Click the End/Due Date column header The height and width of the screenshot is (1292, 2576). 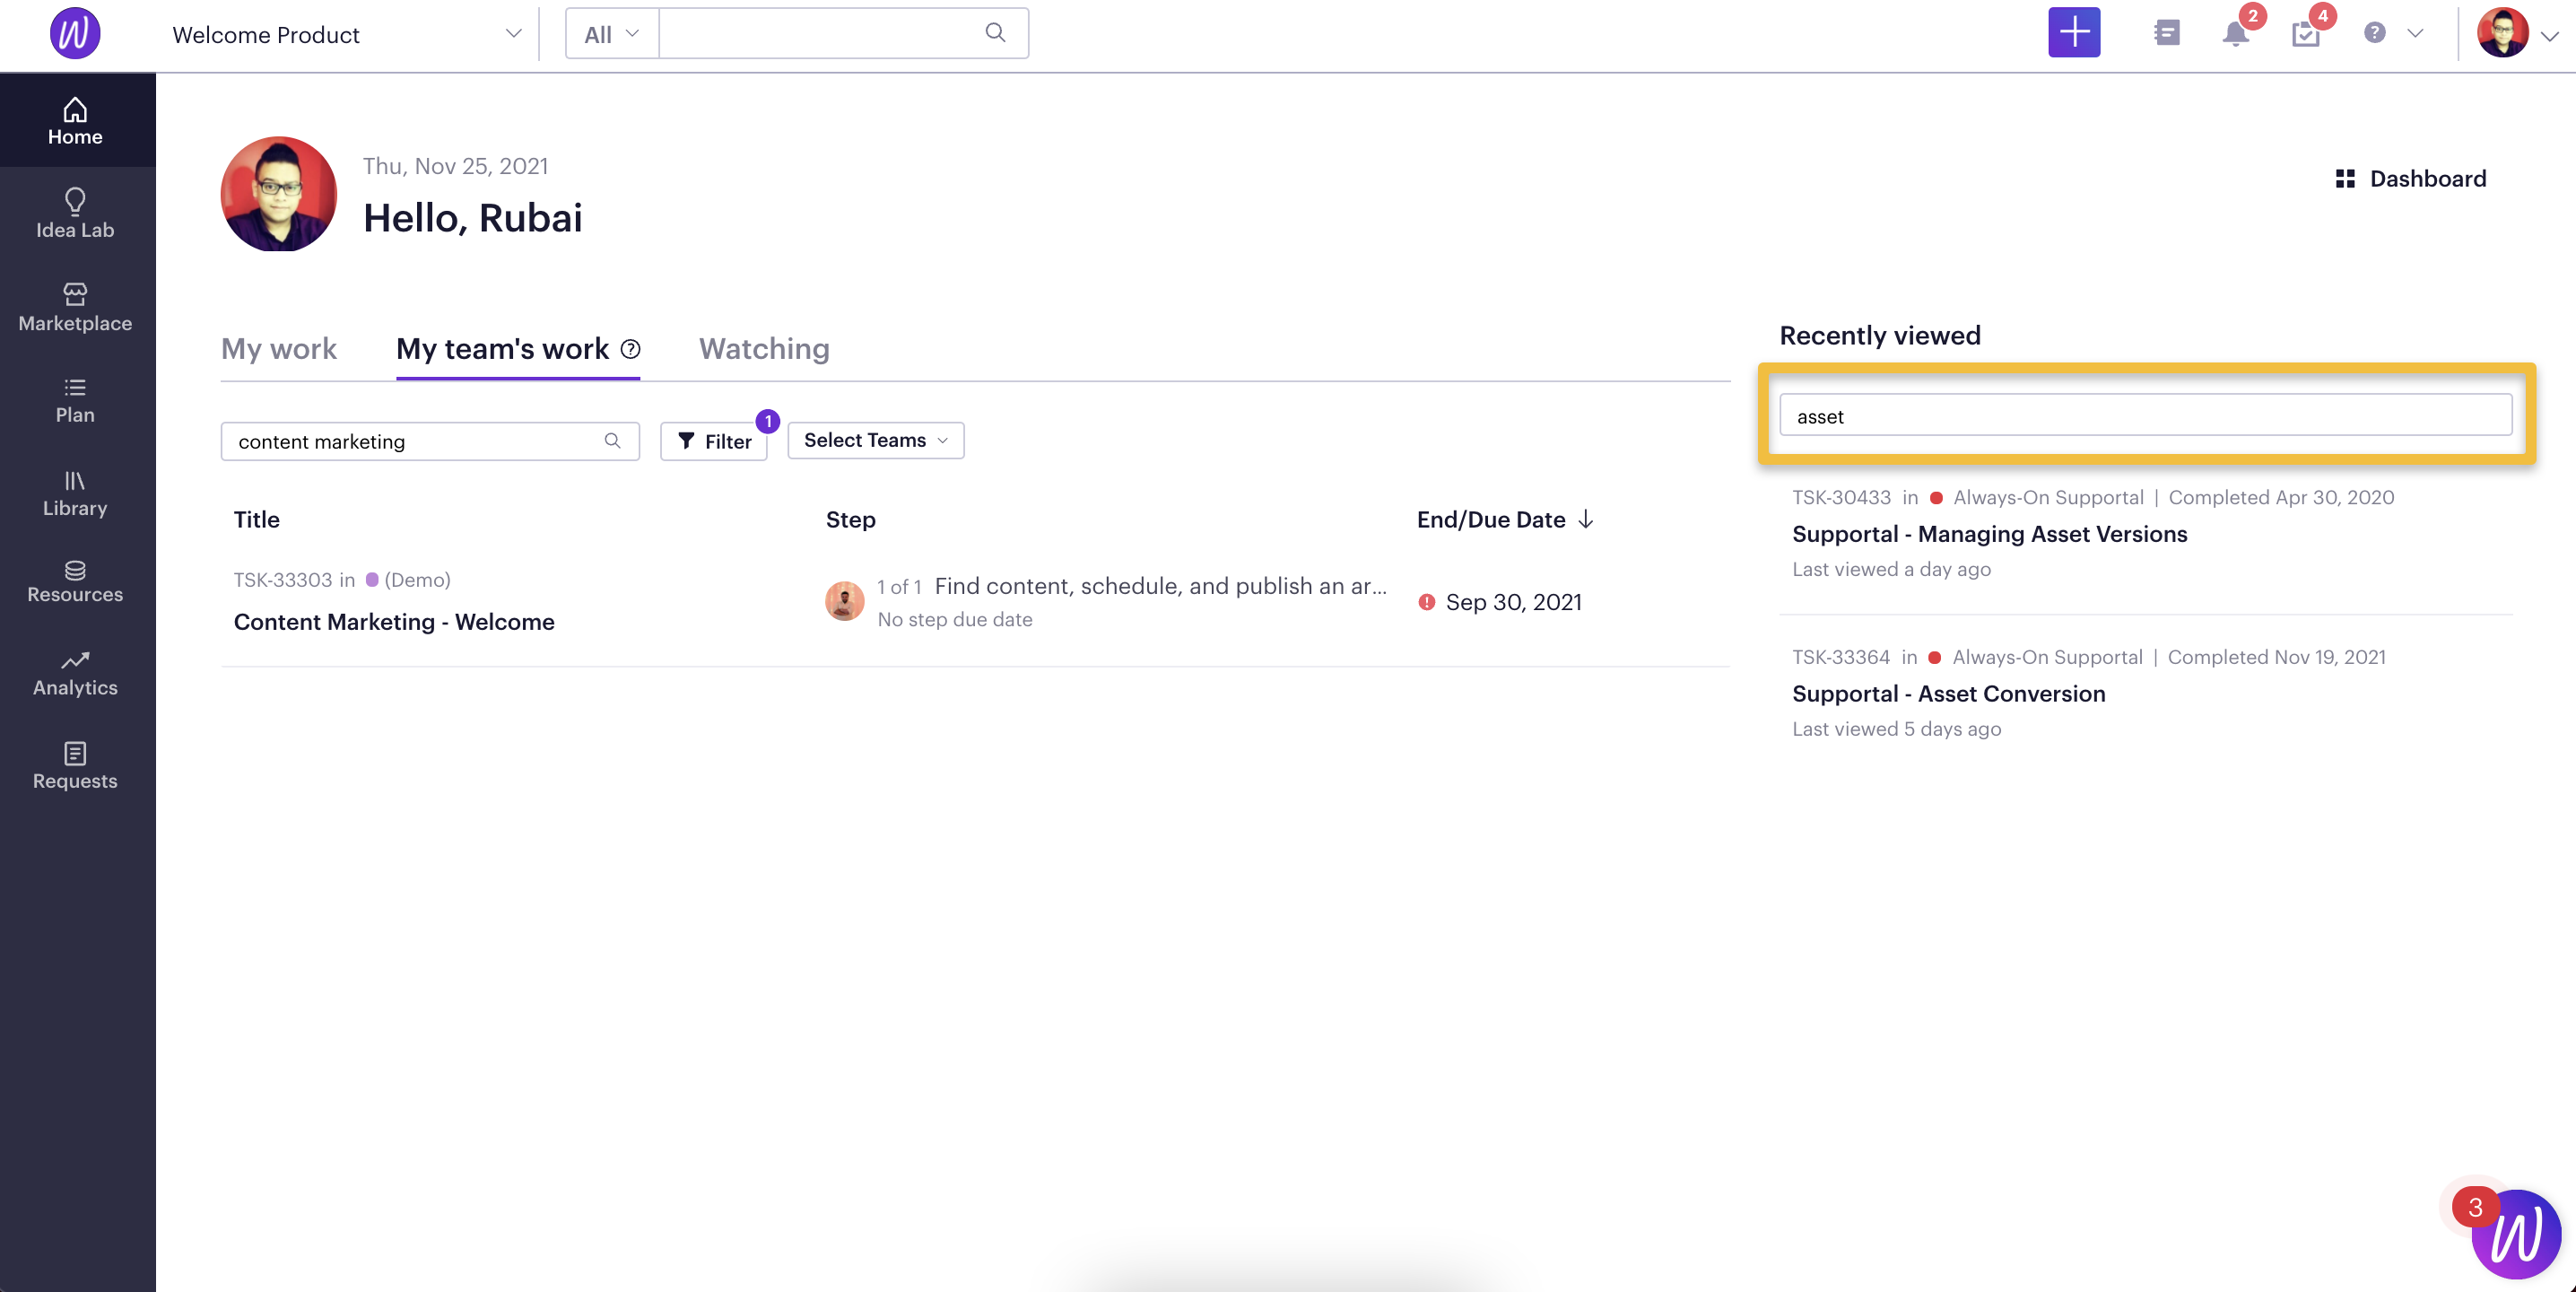[1491, 519]
